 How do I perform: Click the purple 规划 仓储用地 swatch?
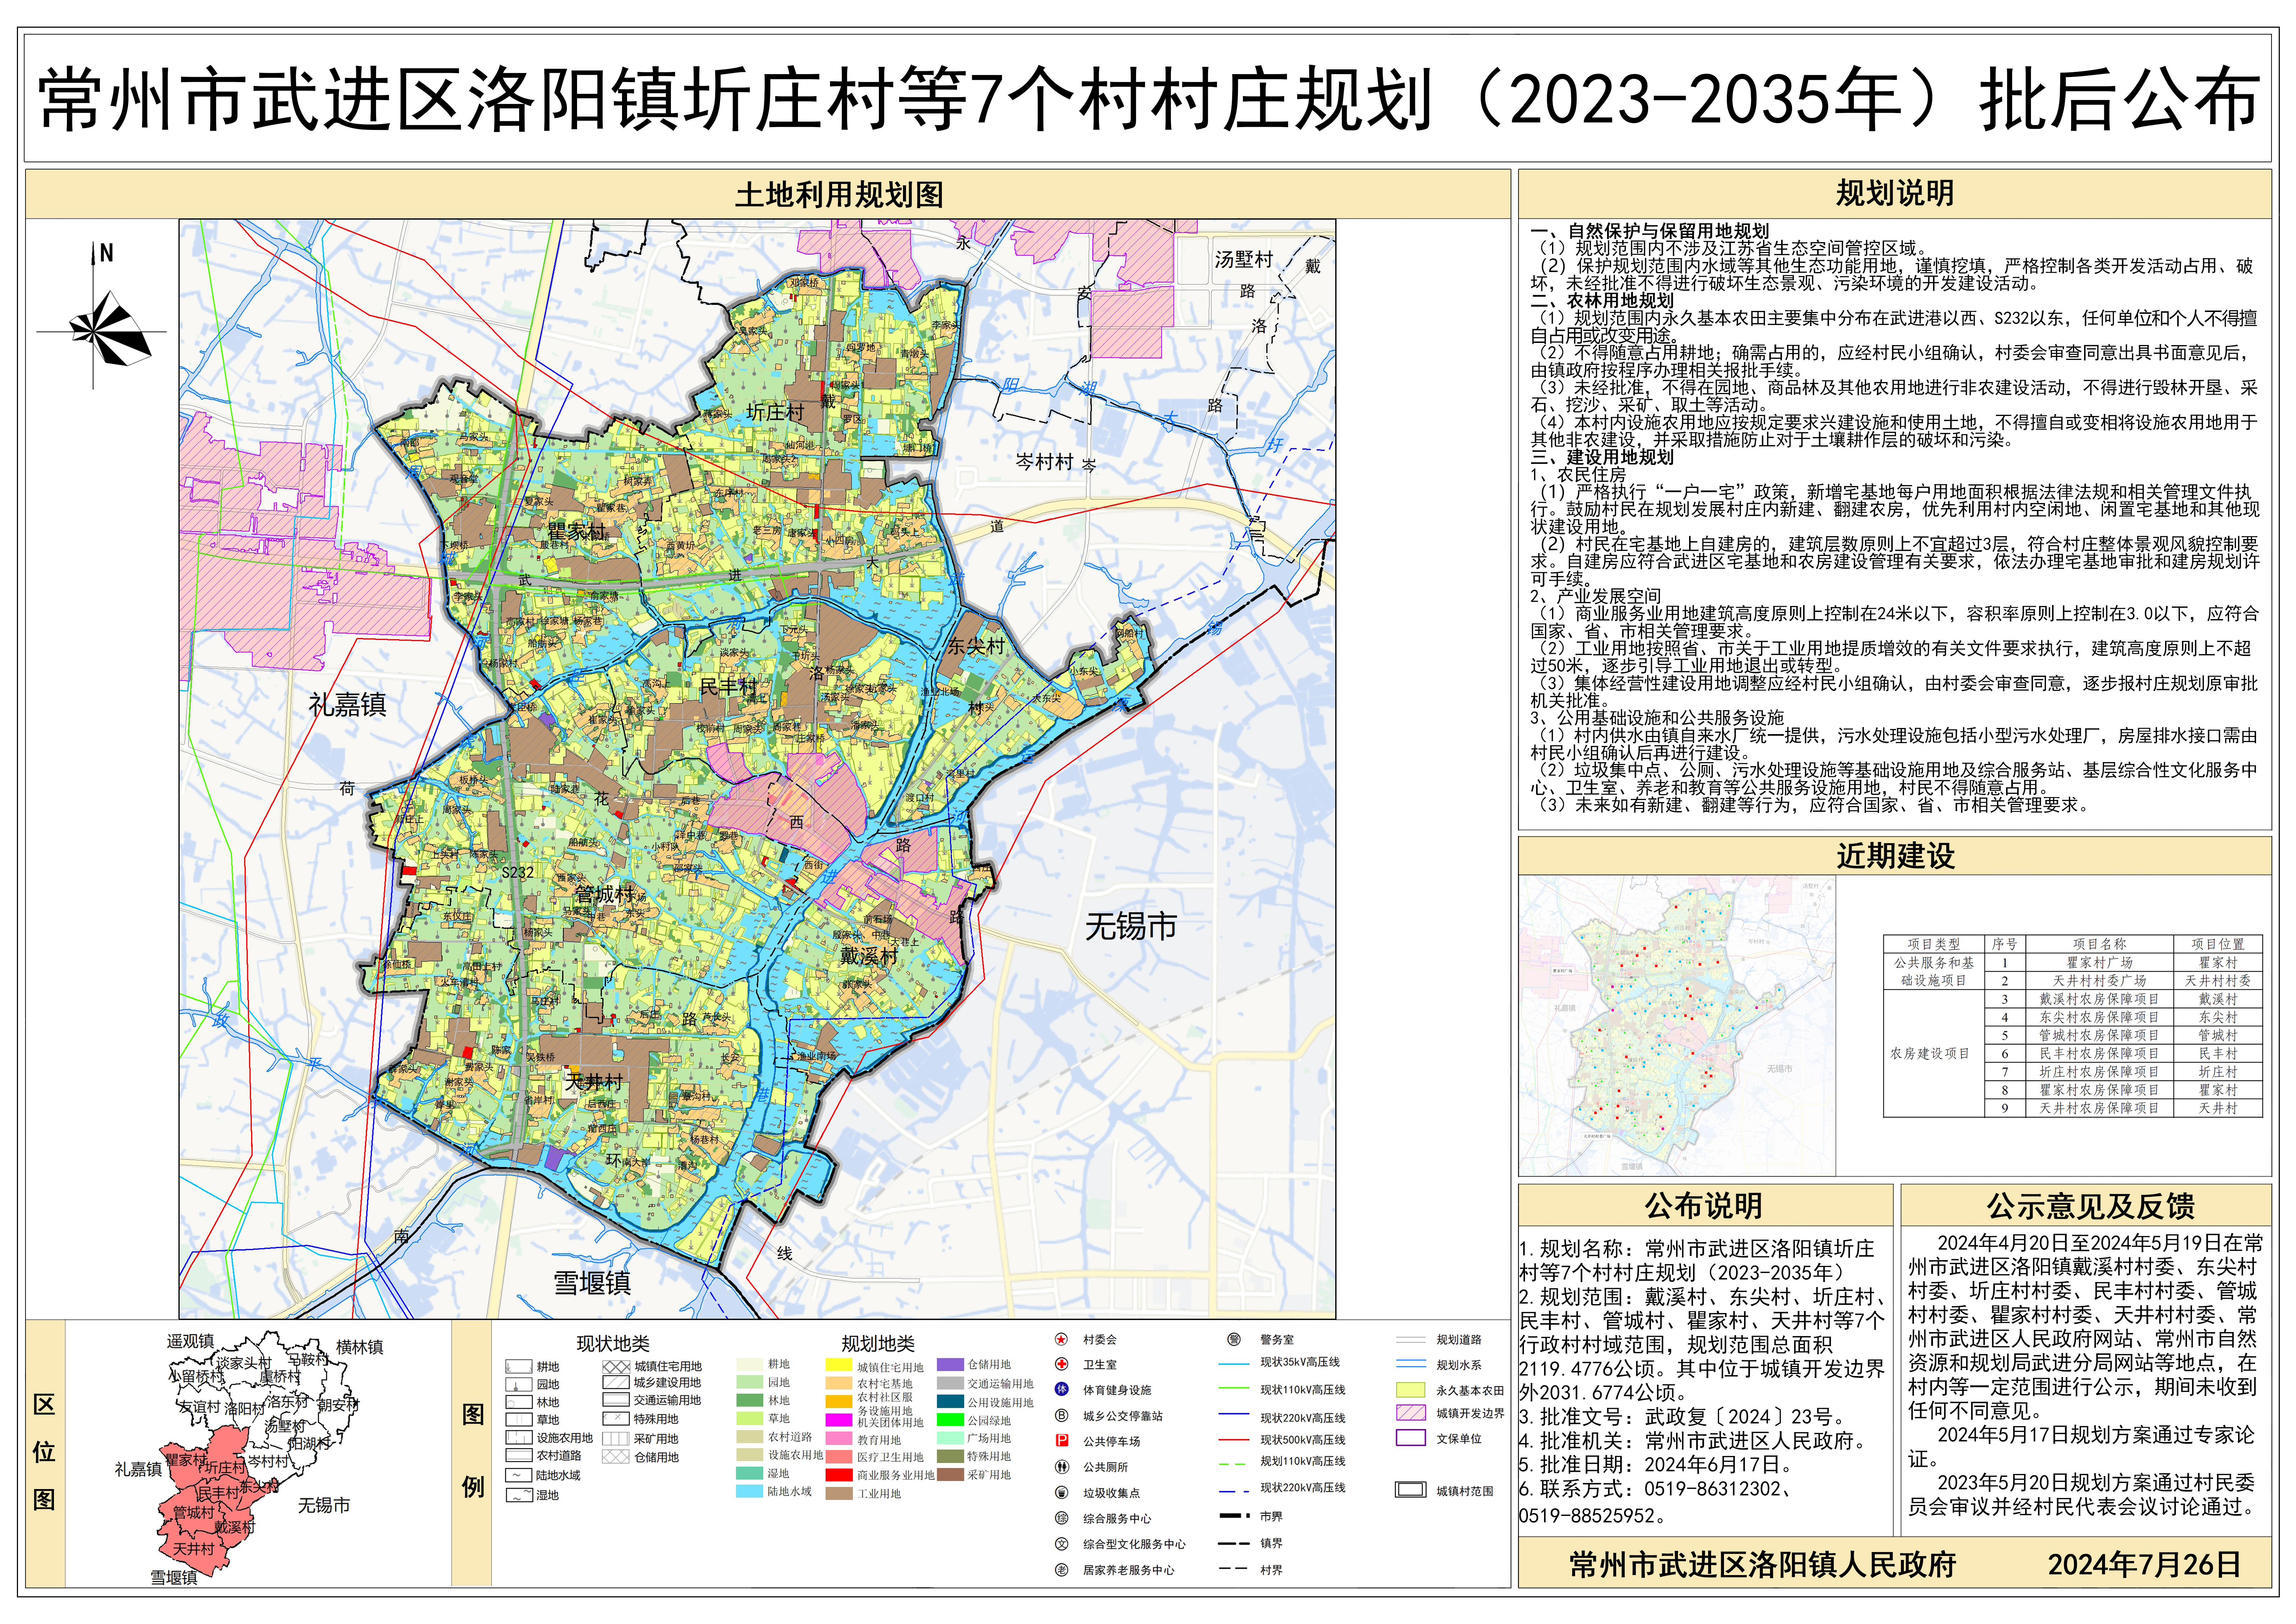[x=950, y=1364]
